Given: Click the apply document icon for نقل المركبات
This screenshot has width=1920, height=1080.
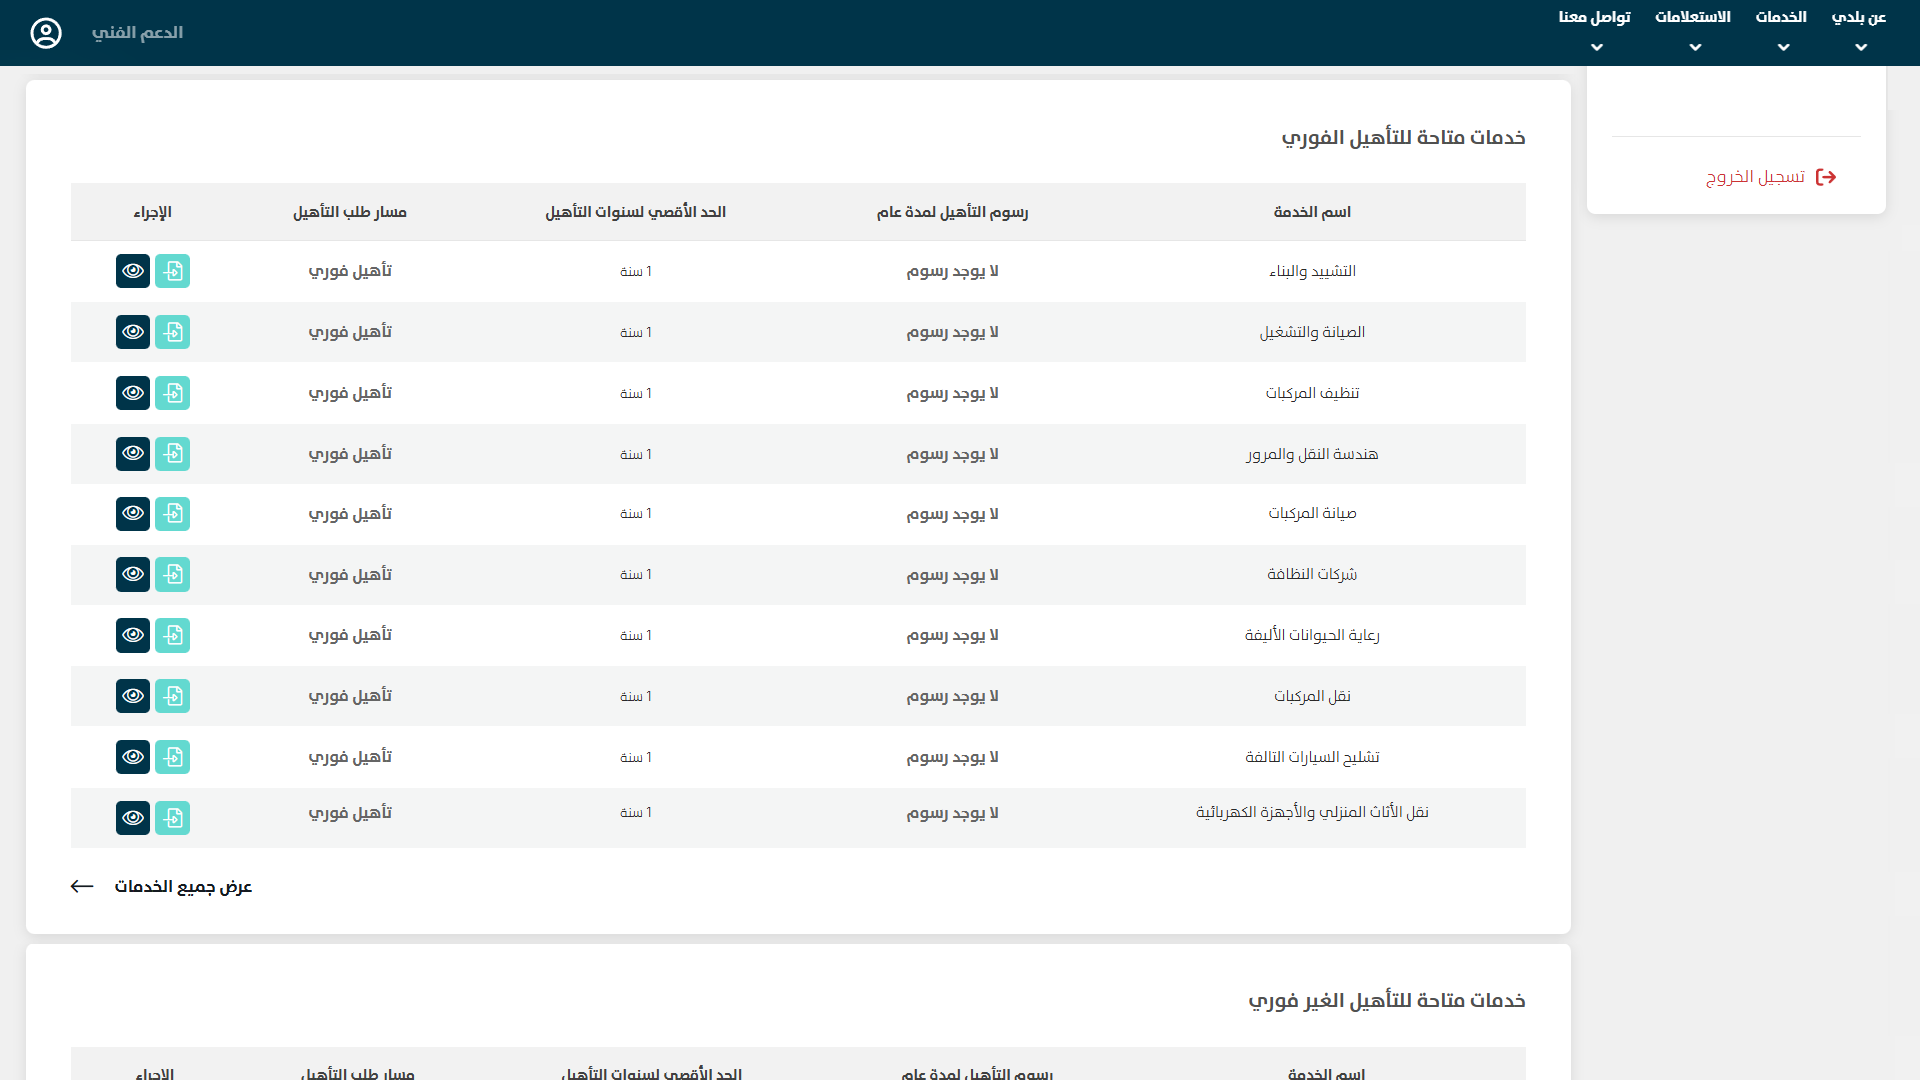Looking at the screenshot, I should tap(173, 696).
